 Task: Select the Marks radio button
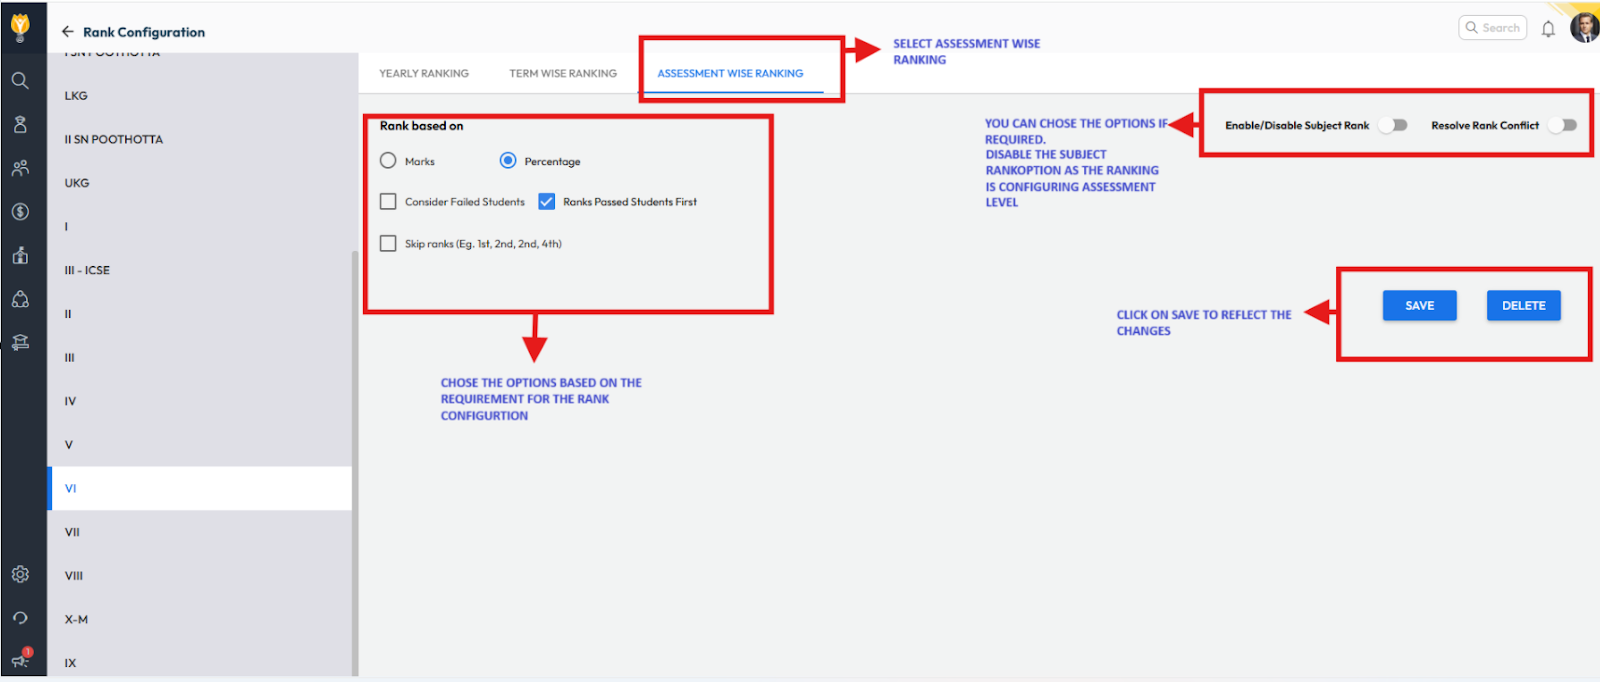[388, 161]
